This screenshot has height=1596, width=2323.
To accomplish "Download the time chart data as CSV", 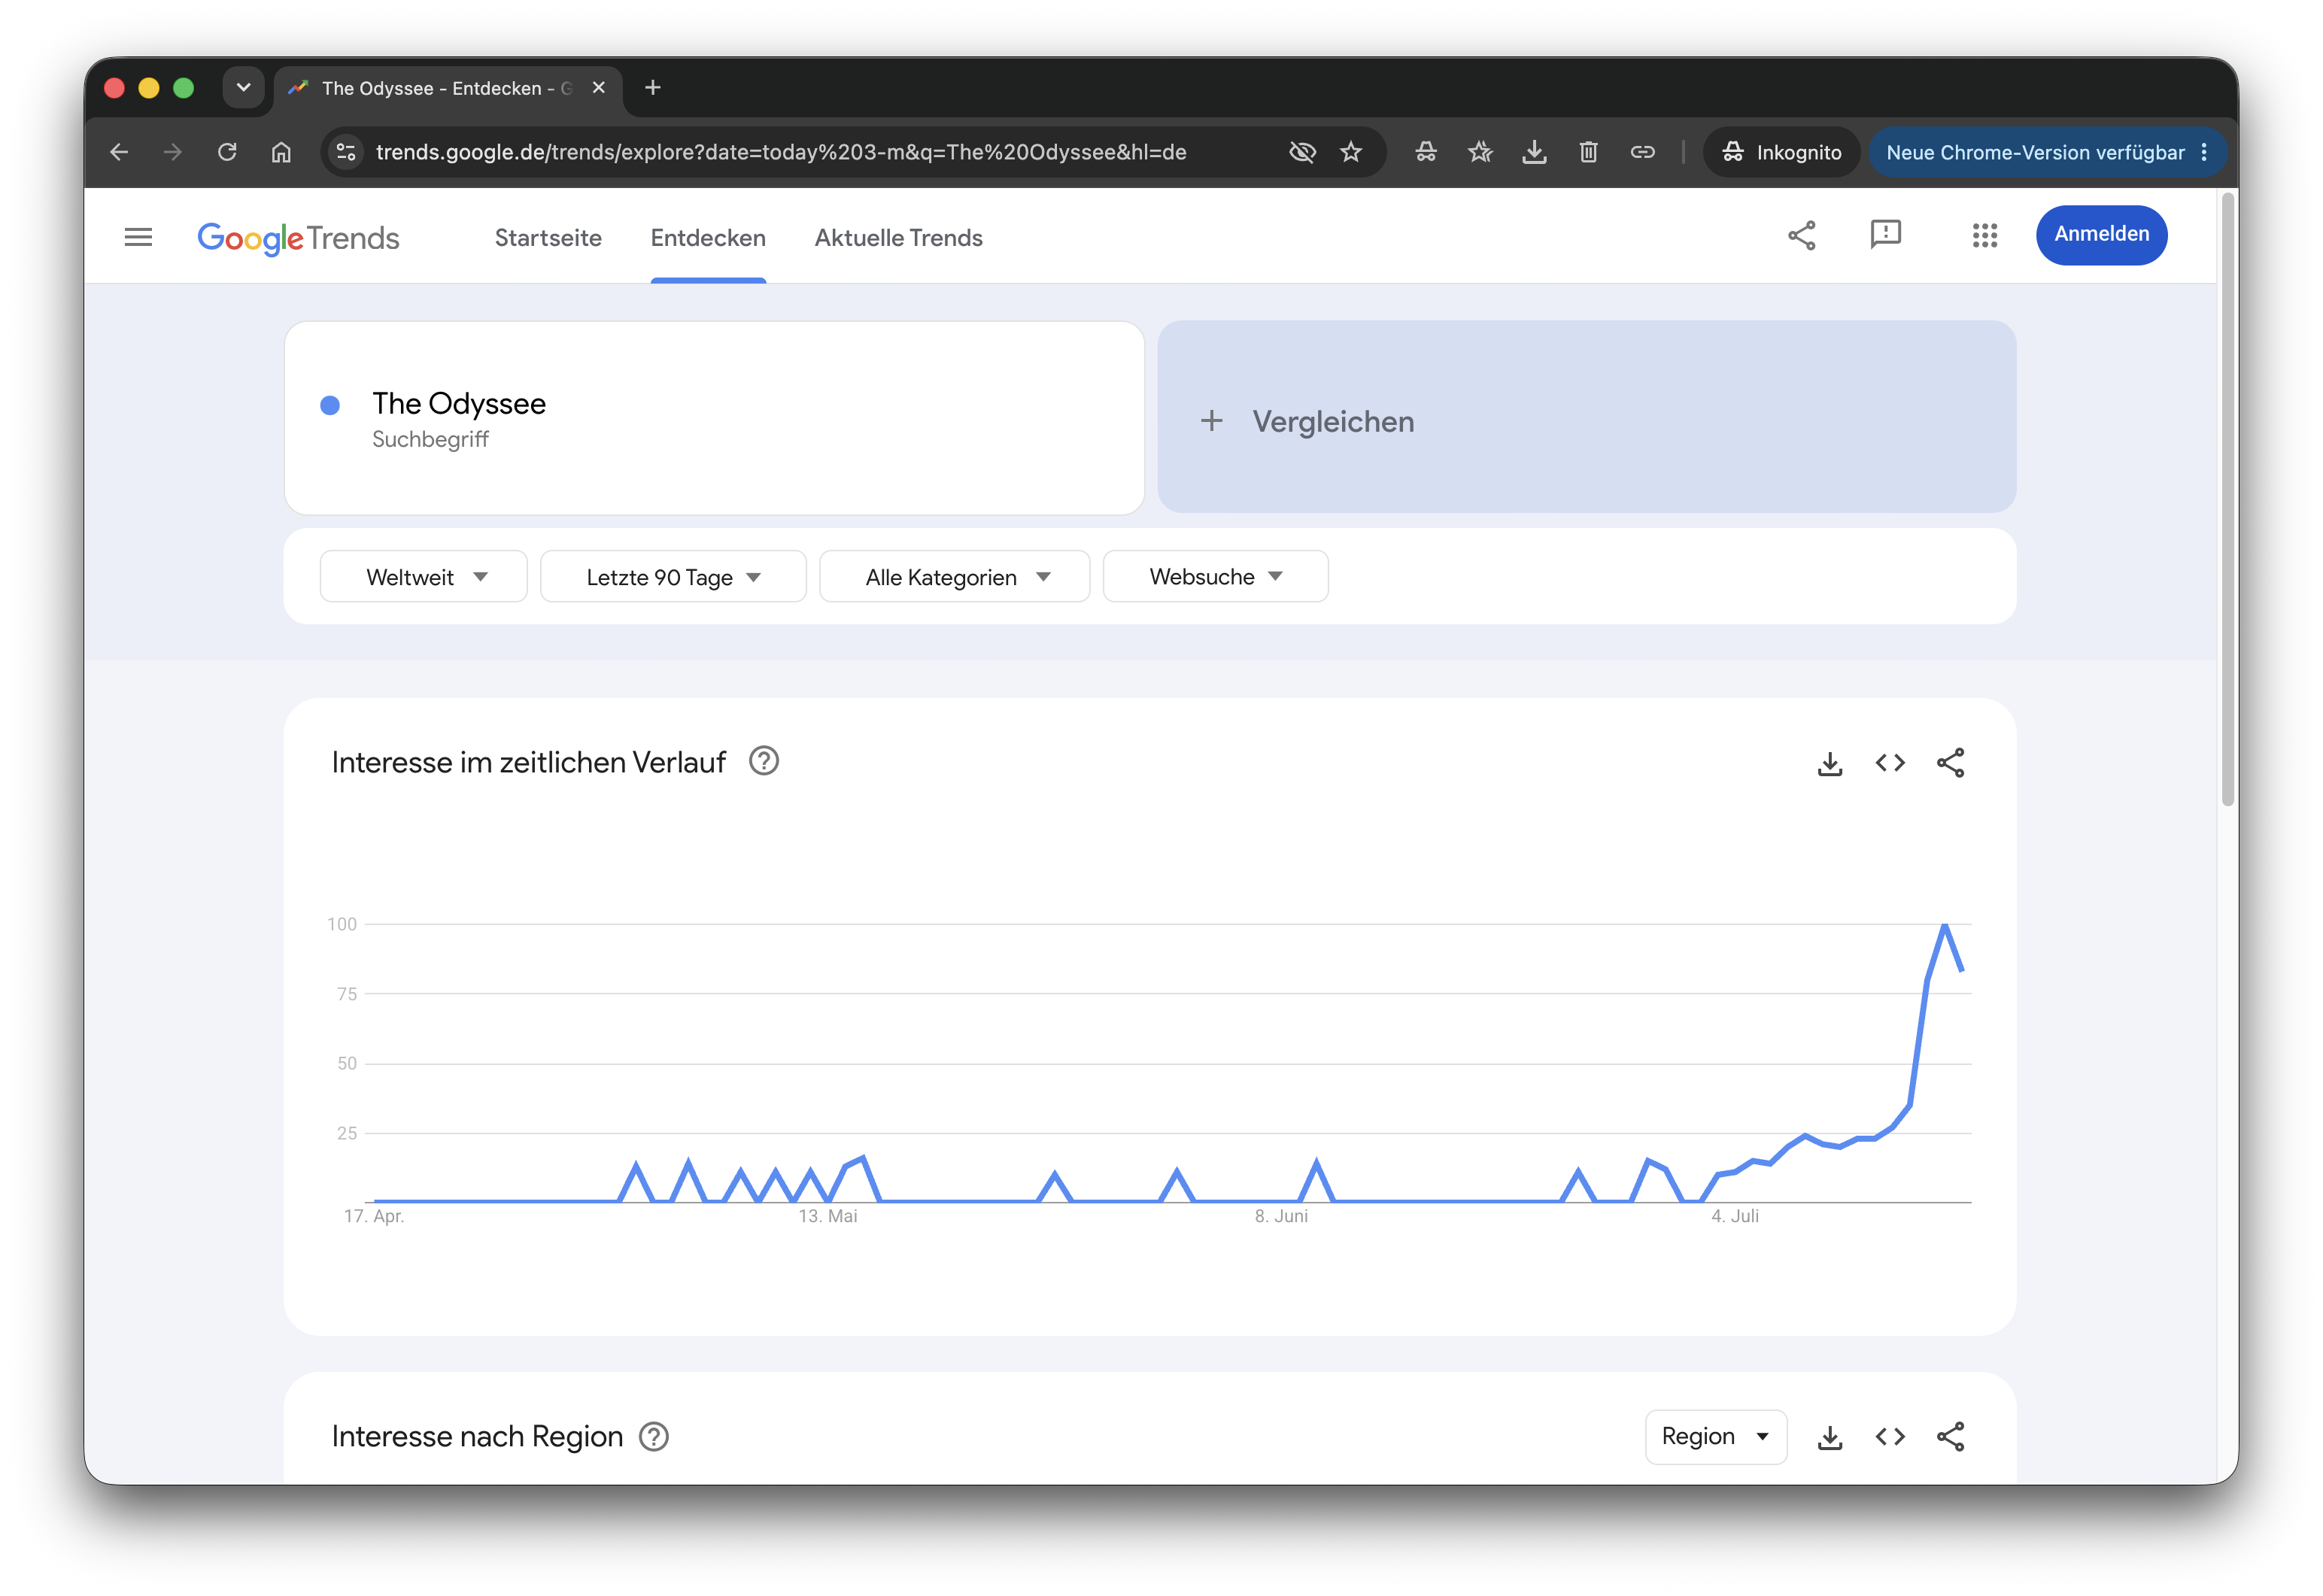I will [1830, 764].
